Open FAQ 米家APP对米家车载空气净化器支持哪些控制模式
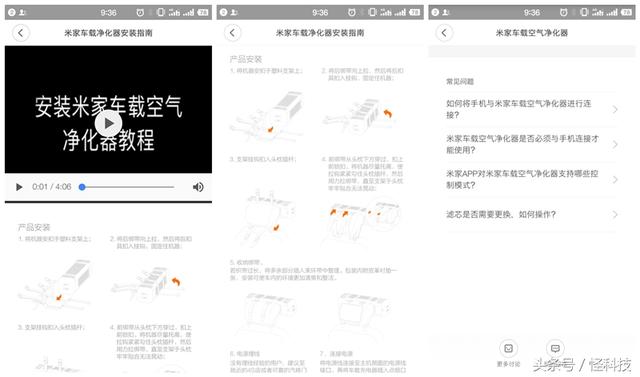This screenshot has width=640, height=377. 531,180
